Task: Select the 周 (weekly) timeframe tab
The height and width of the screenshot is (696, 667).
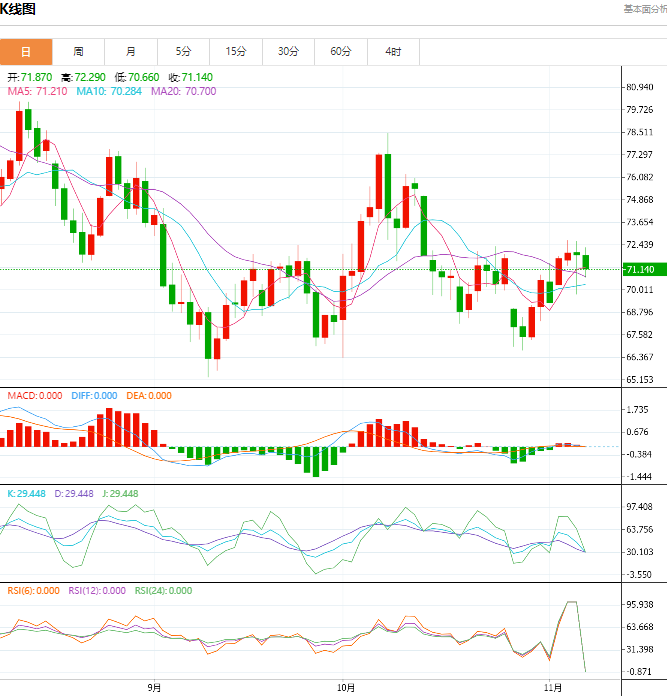Action: tap(78, 52)
